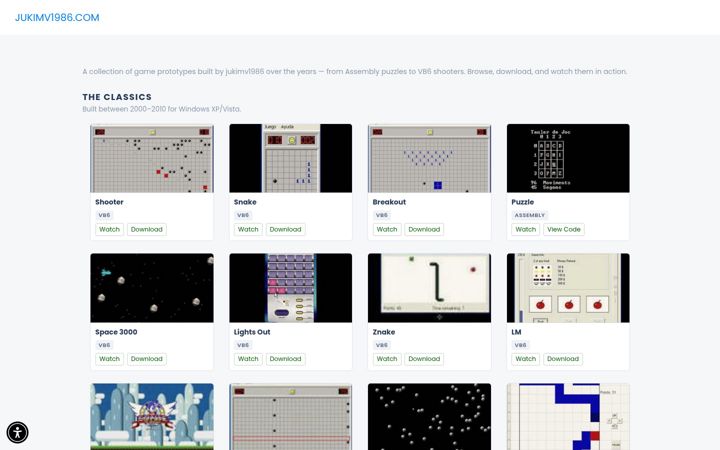Download the Breakout game
This screenshot has height=450, width=720.
coord(424,229)
